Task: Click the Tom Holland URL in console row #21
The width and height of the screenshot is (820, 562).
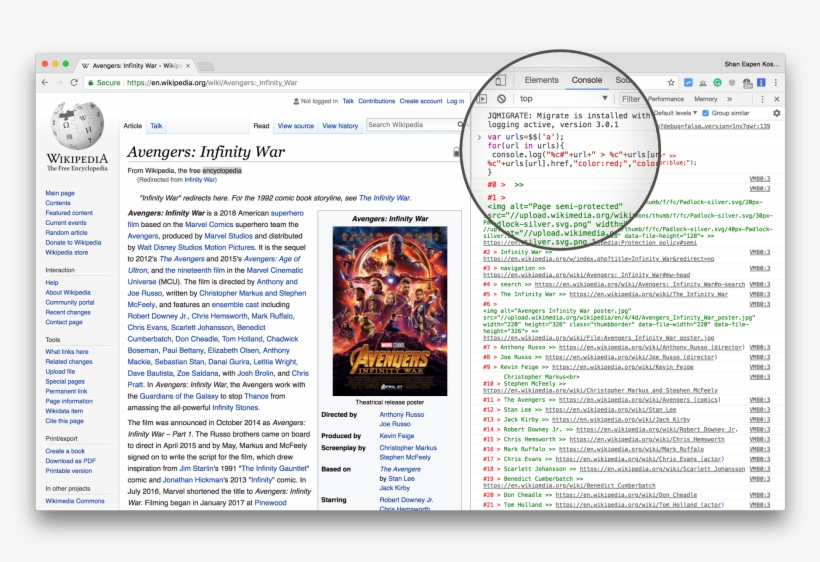Action: [640, 504]
